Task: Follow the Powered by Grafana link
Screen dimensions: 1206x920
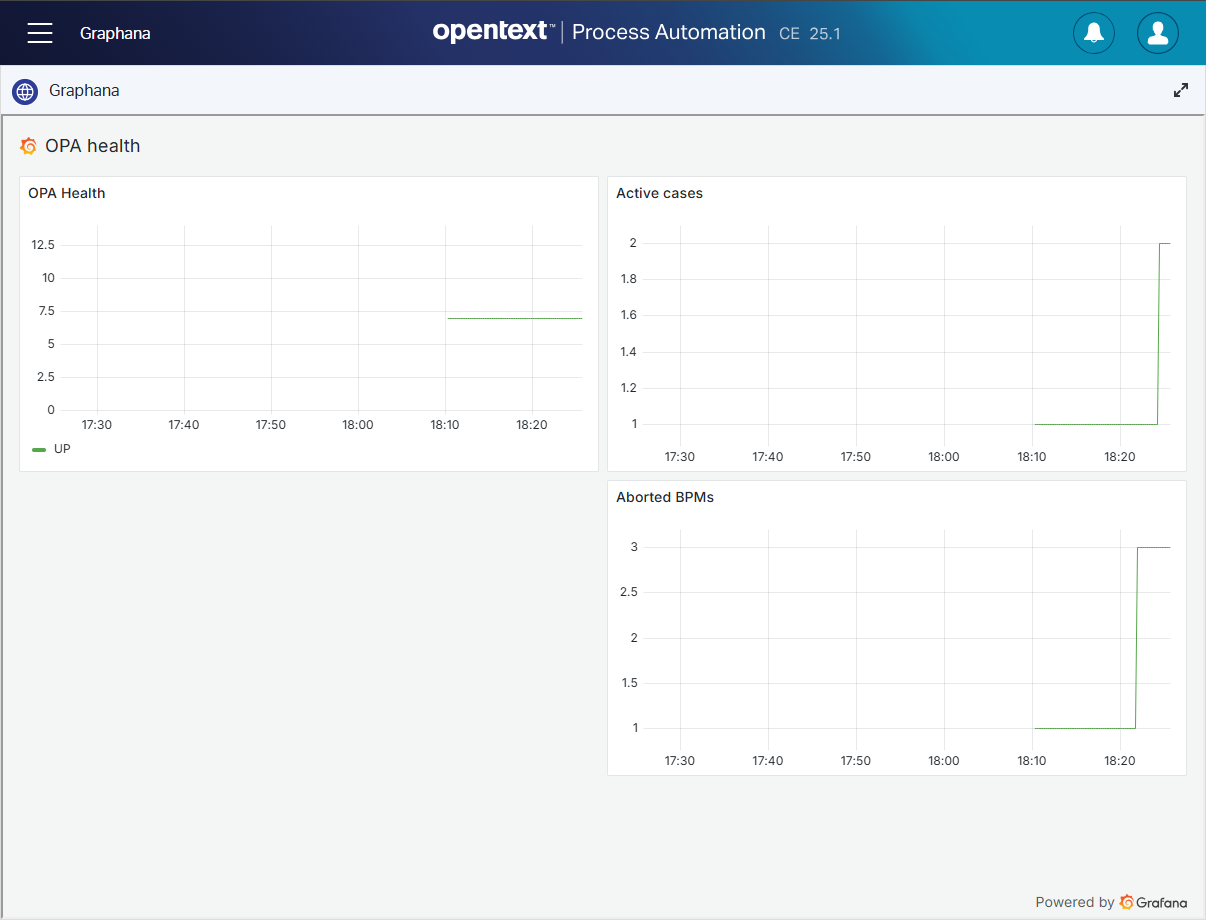Action: point(1110,902)
